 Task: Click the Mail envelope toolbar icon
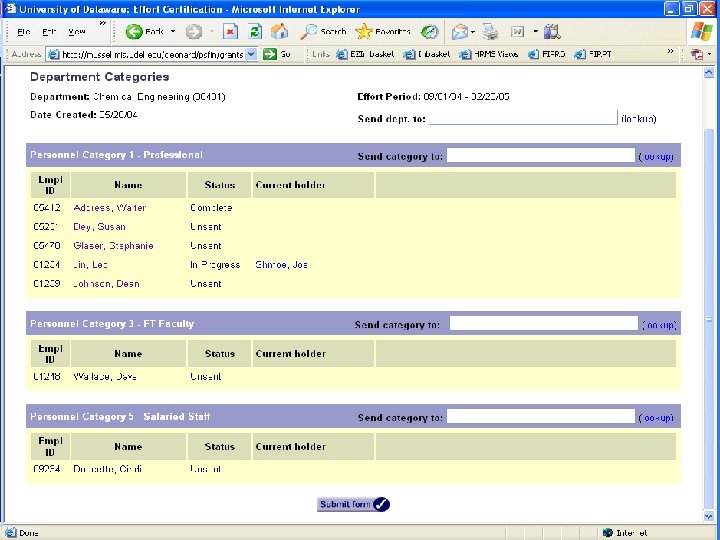click(459, 32)
